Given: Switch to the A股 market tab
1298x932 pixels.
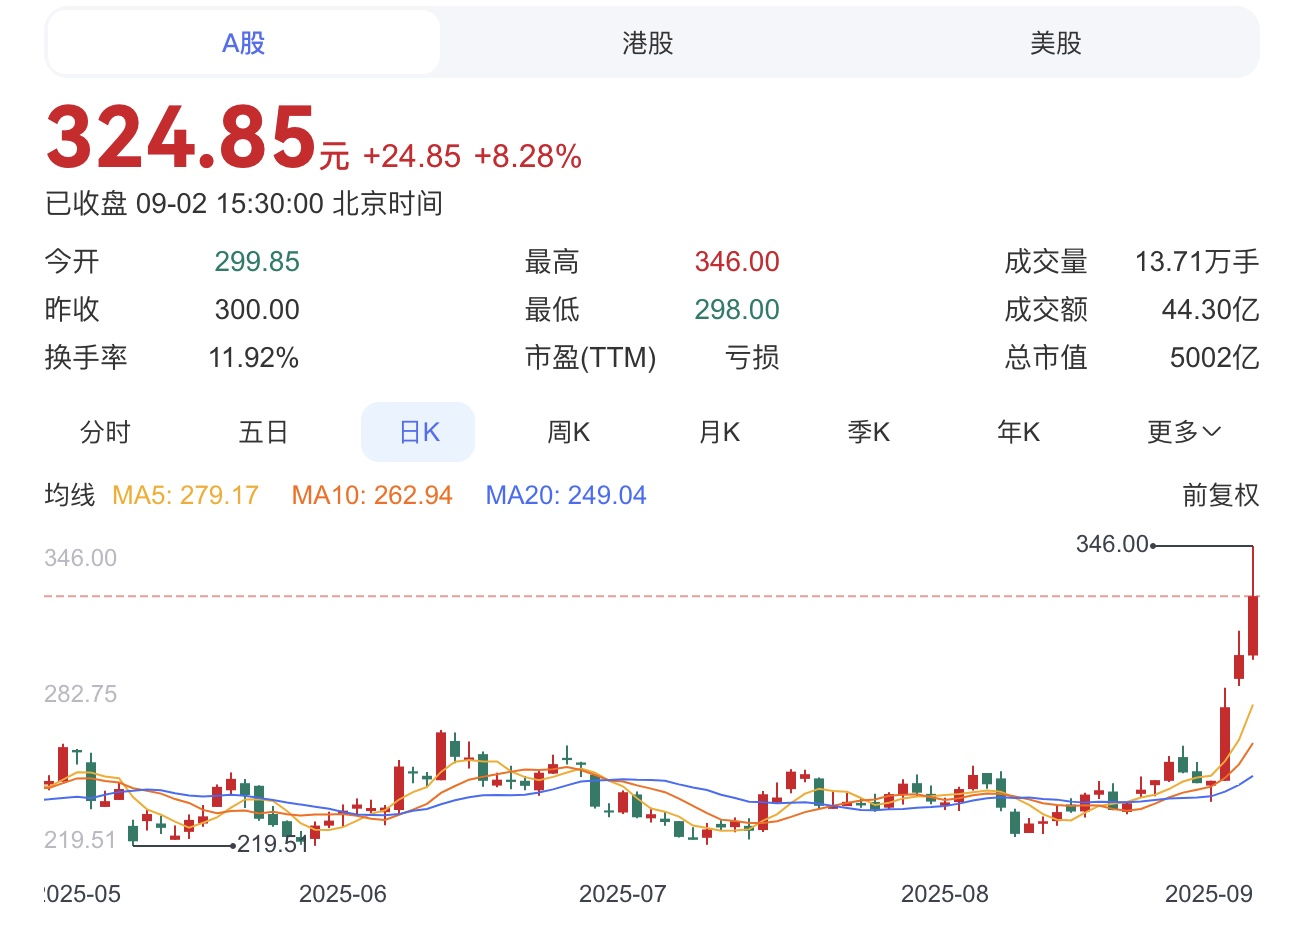Looking at the screenshot, I should pos(243,43).
